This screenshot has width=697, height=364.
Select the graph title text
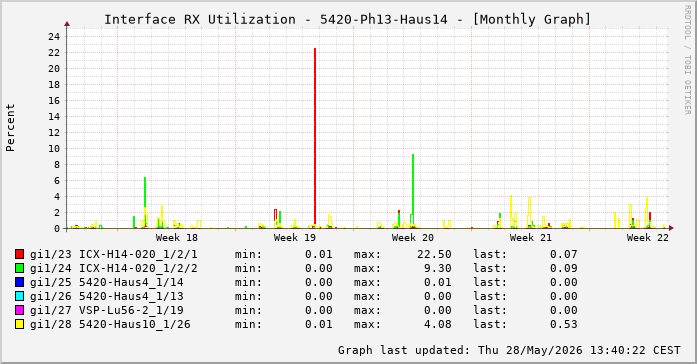(x=348, y=20)
